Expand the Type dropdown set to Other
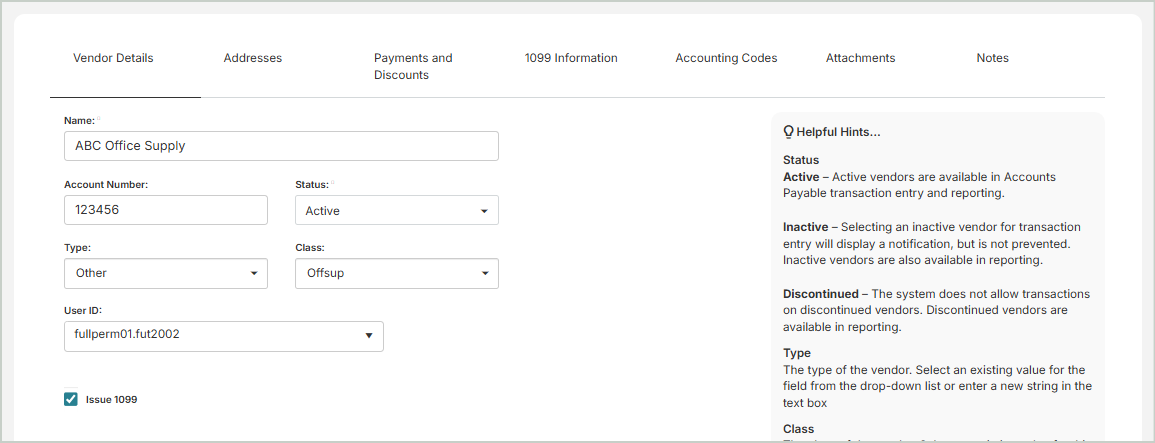Screen dimensions: 1155x443 (165, 273)
